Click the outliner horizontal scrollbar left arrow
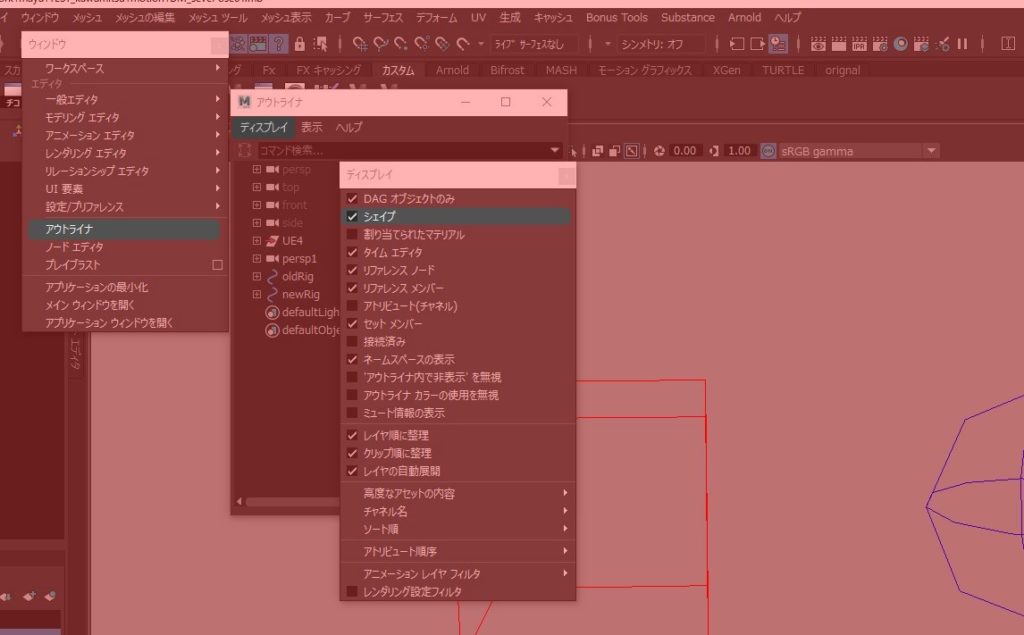1024x635 pixels. (x=239, y=502)
